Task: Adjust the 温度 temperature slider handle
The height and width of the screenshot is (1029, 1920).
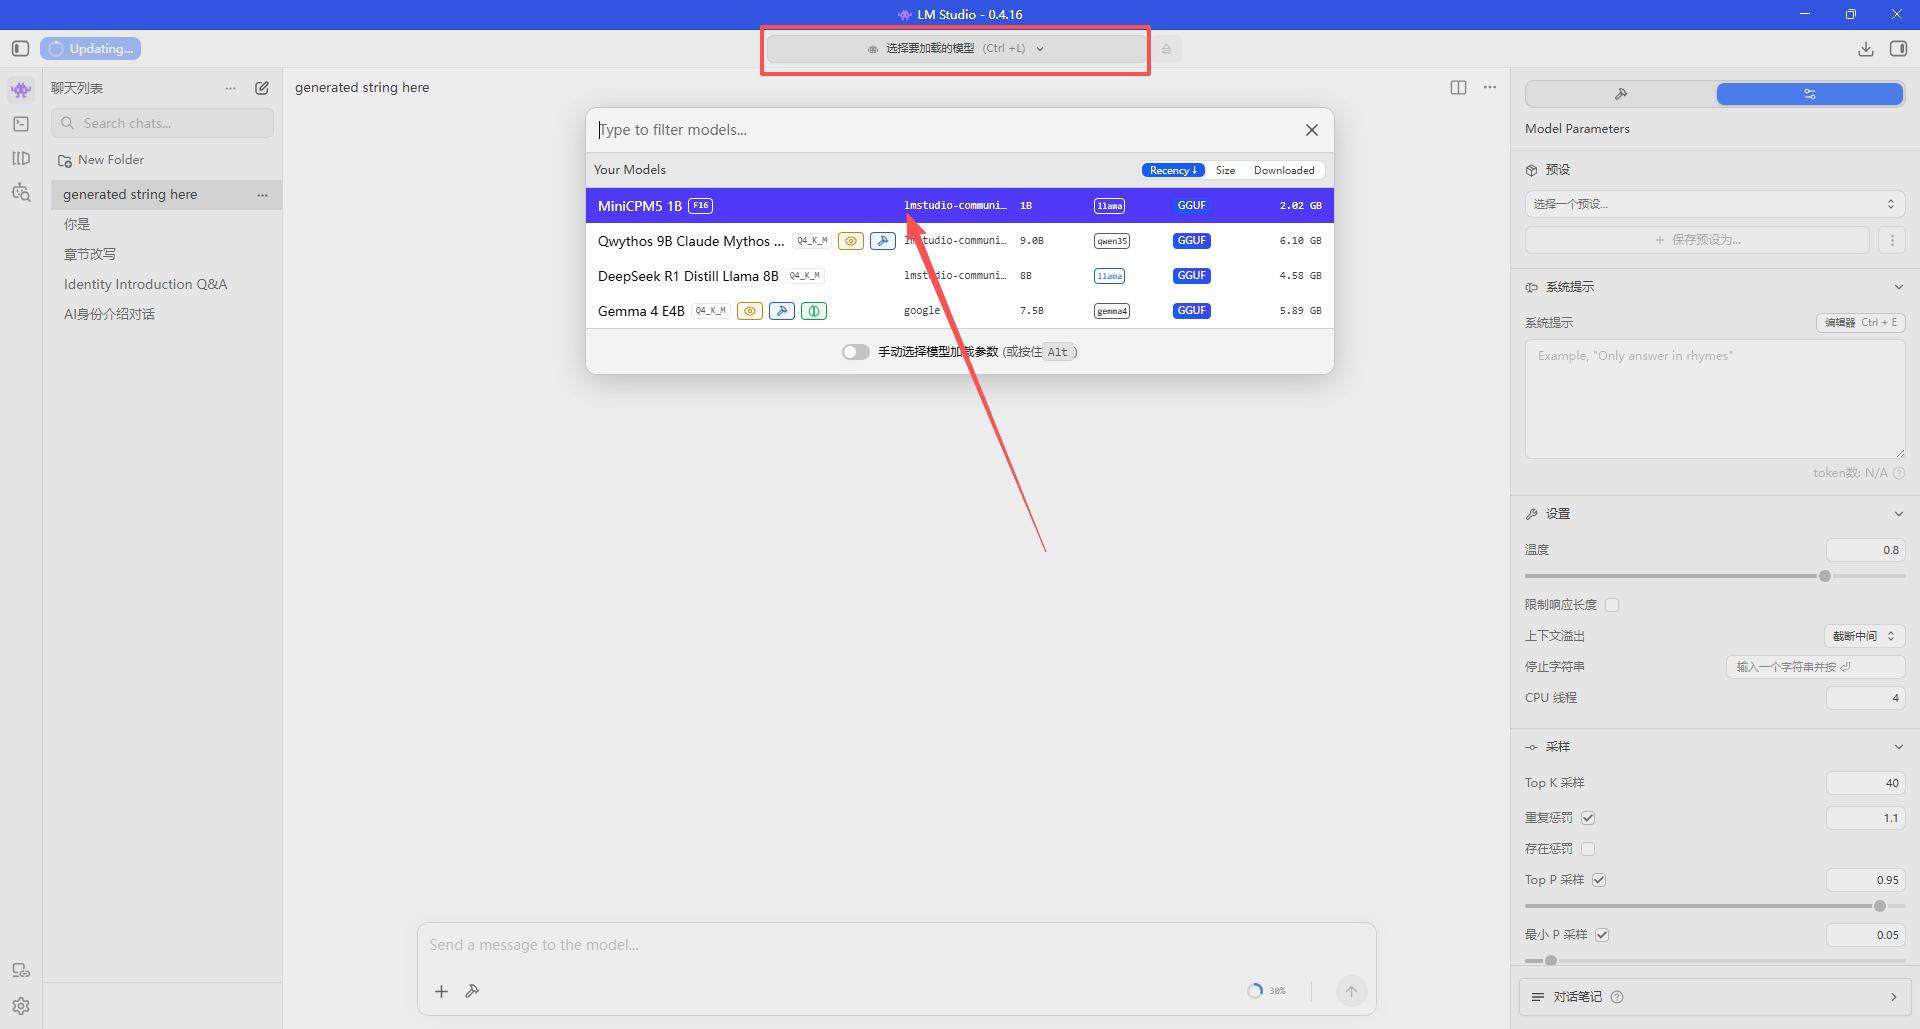Action: (1825, 576)
